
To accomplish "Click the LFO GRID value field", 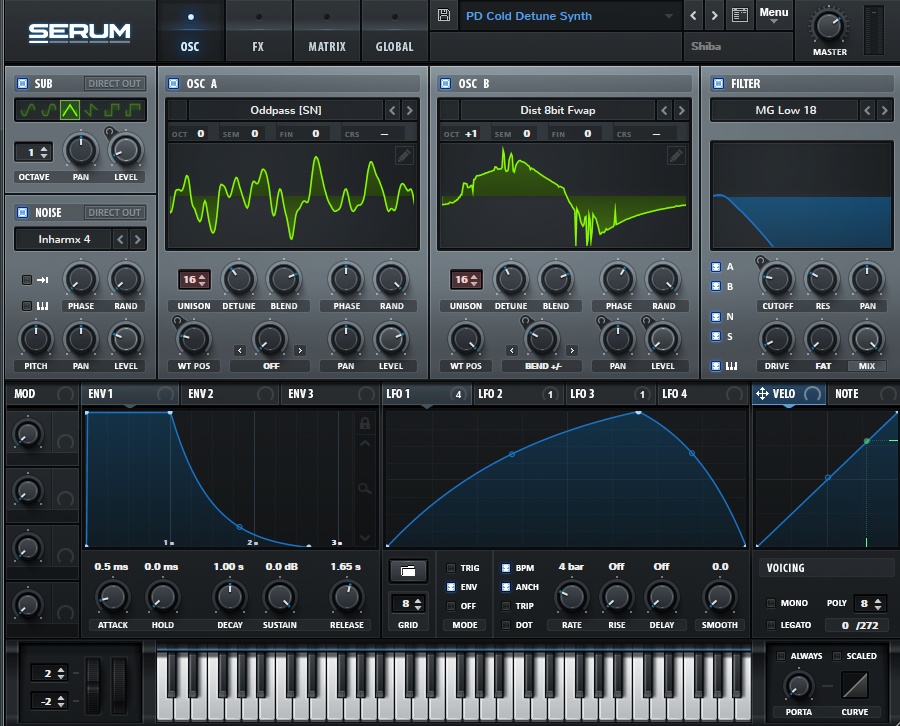I will (408, 604).
